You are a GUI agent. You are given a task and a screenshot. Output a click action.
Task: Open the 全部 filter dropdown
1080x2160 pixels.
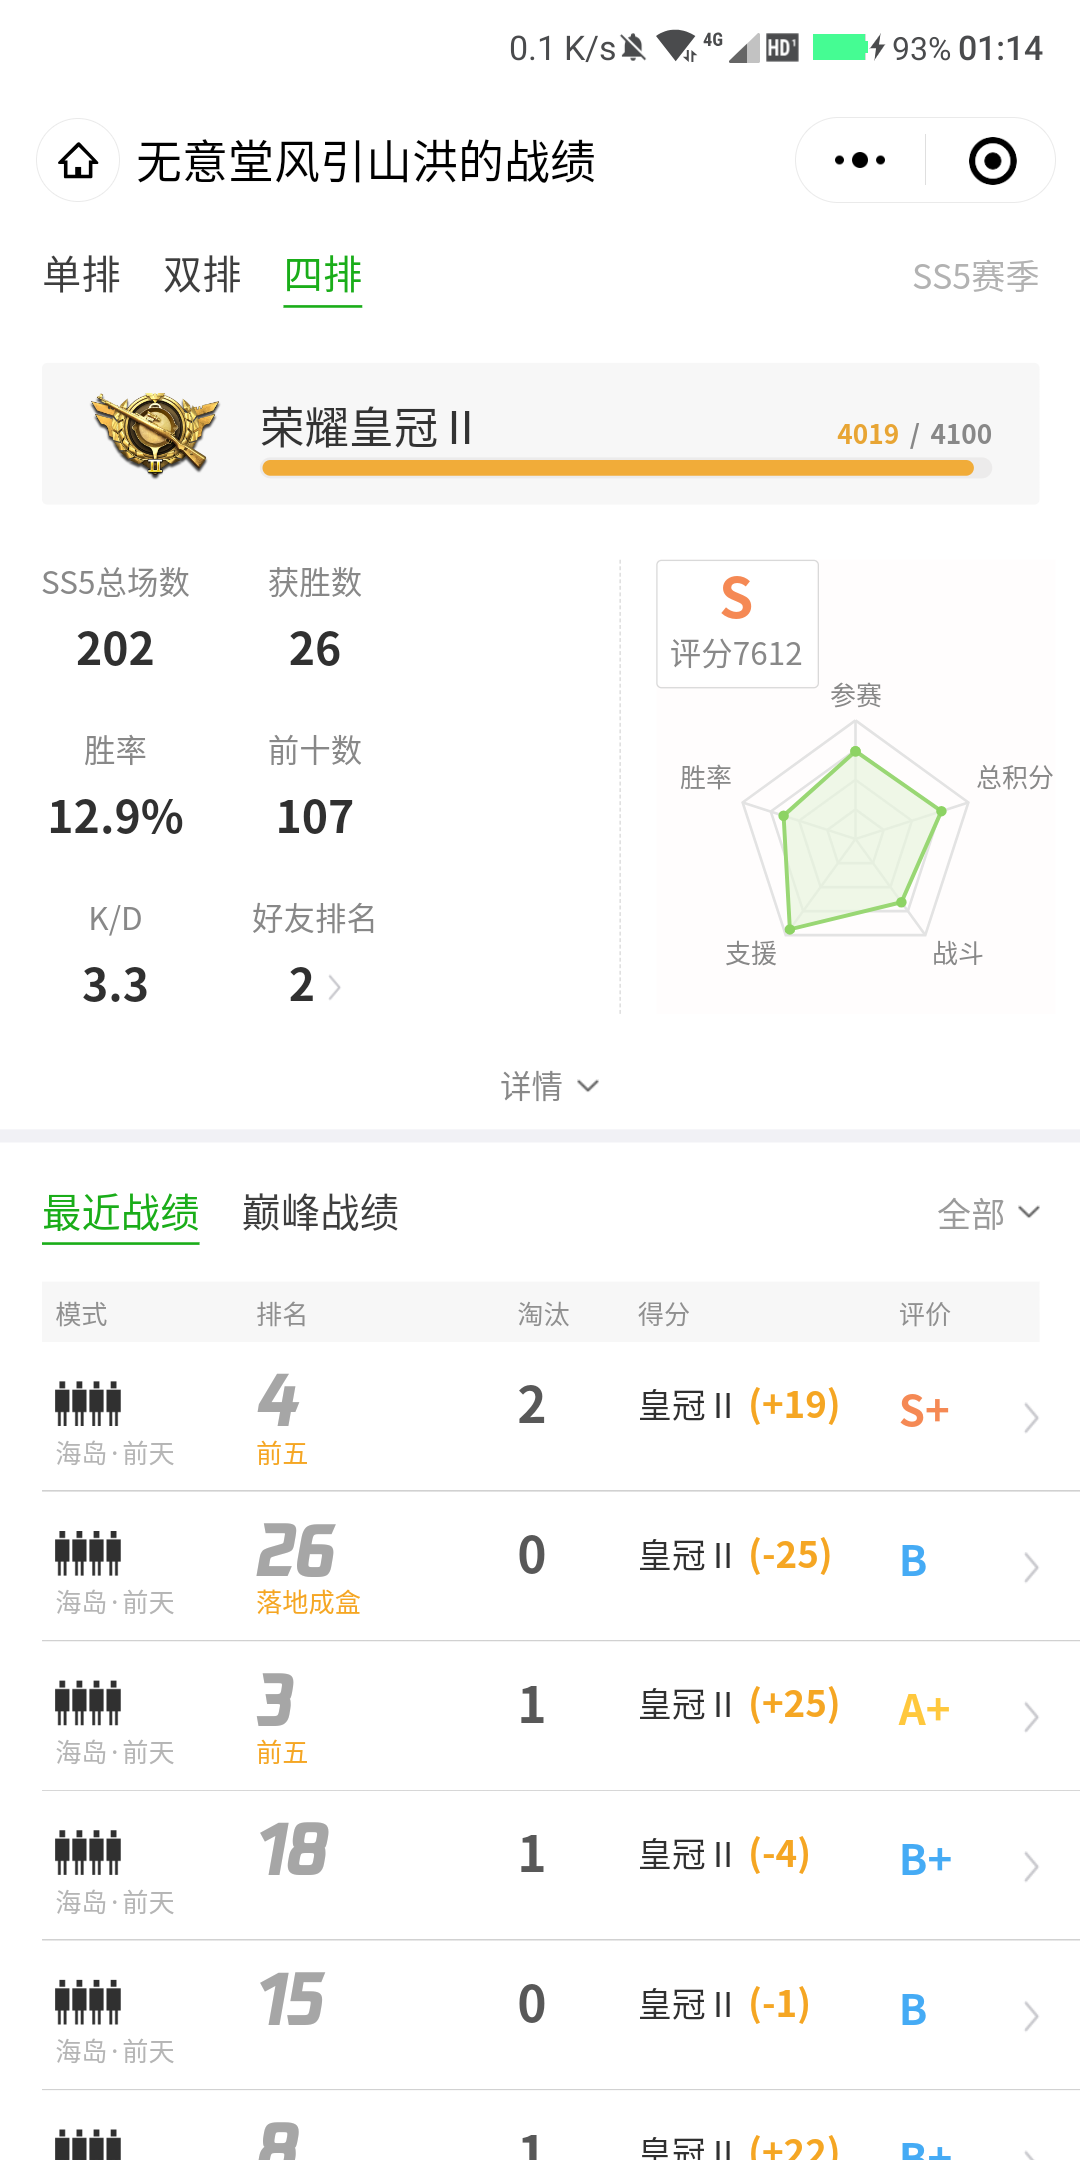point(988,1214)
